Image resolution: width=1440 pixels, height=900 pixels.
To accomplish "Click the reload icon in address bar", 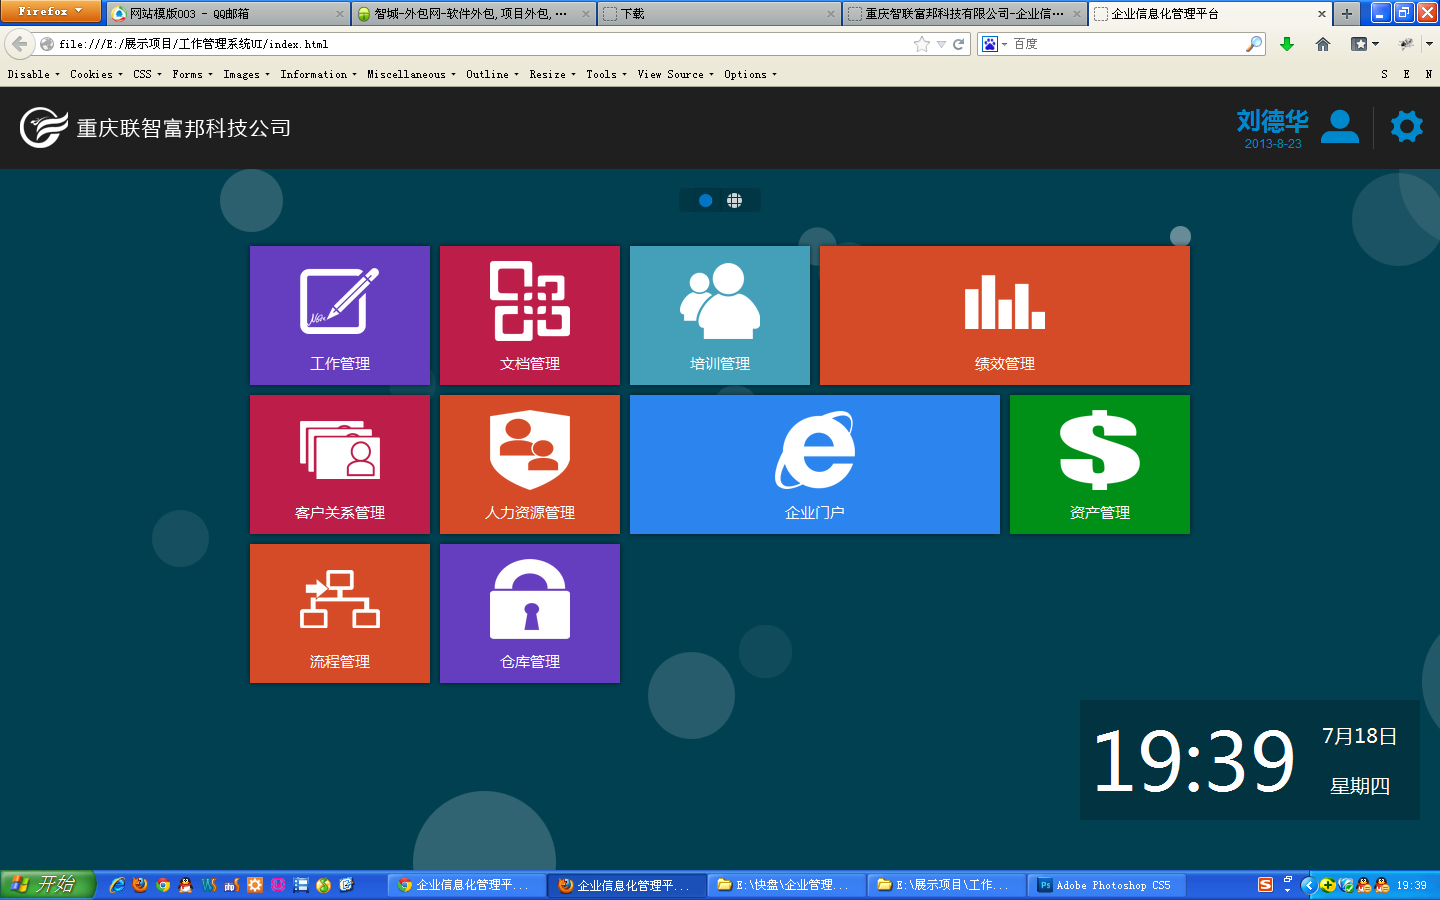I will pos(959,44).
